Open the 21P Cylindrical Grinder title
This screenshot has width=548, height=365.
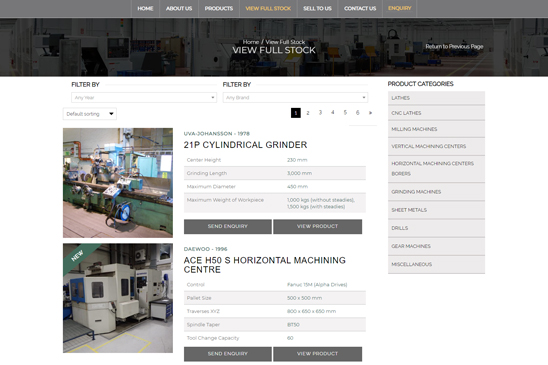245,145
